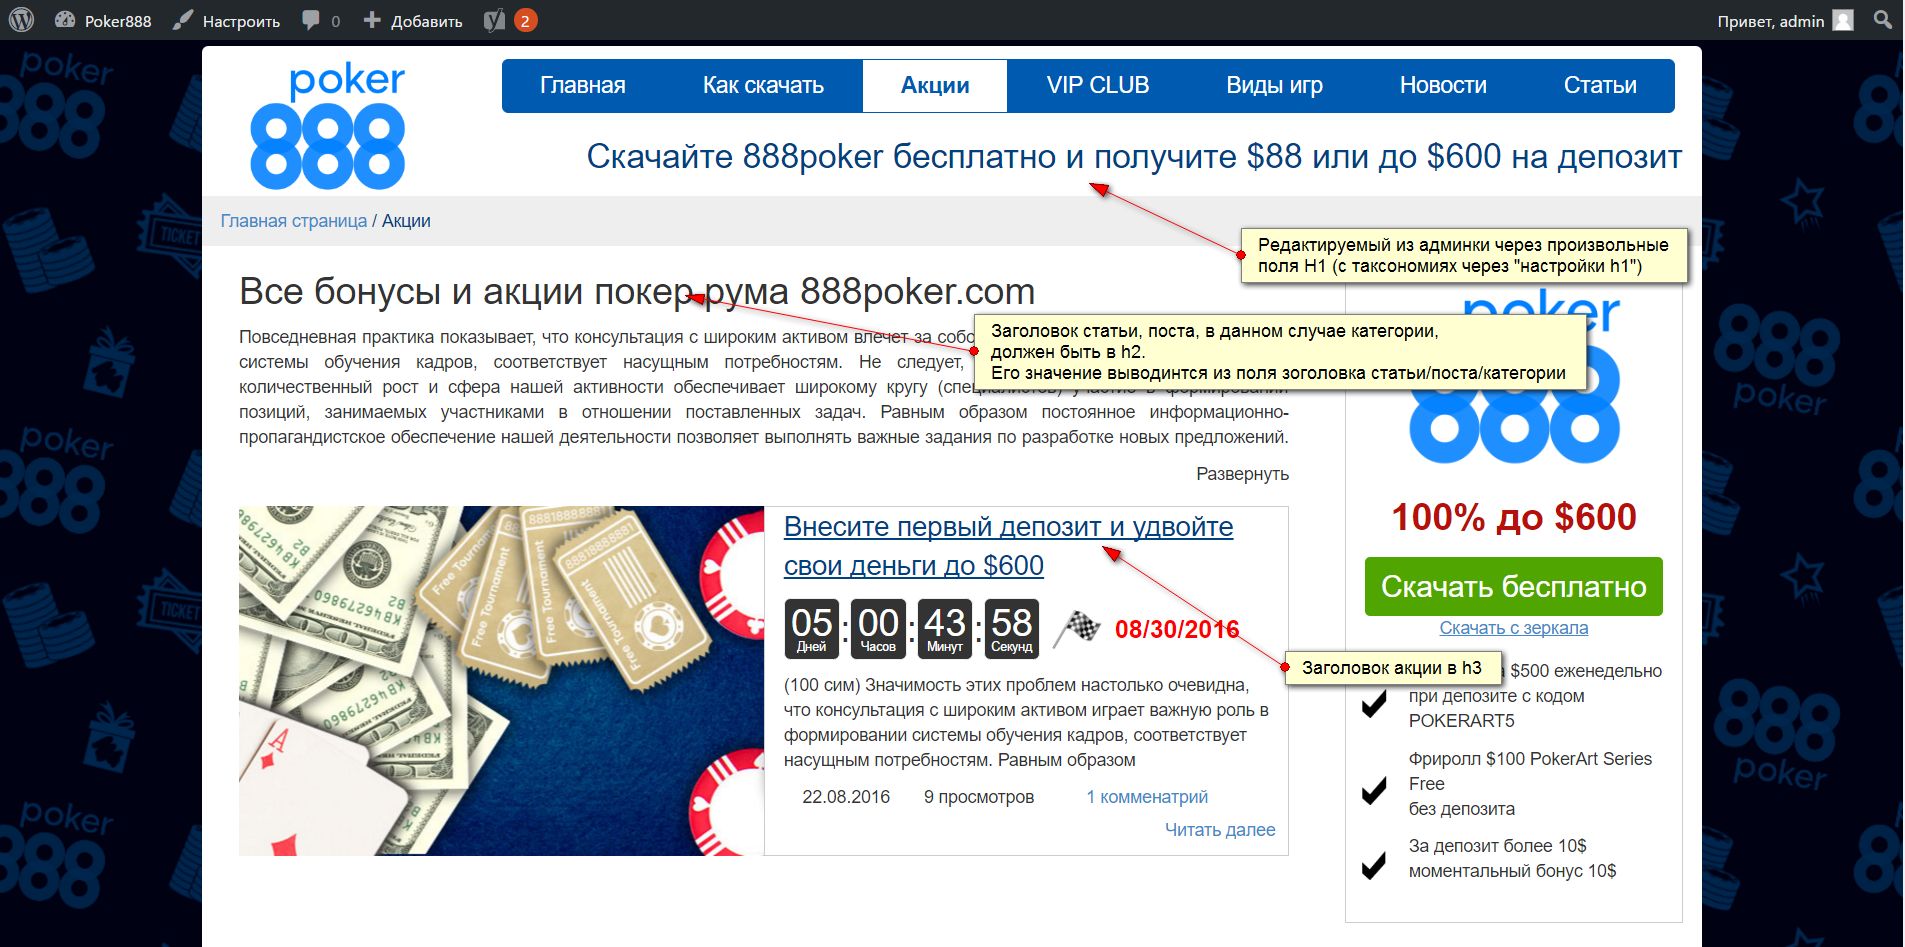Click the poker 888 header logo
The image size is (1905, 947).
(x=328, y=127)
